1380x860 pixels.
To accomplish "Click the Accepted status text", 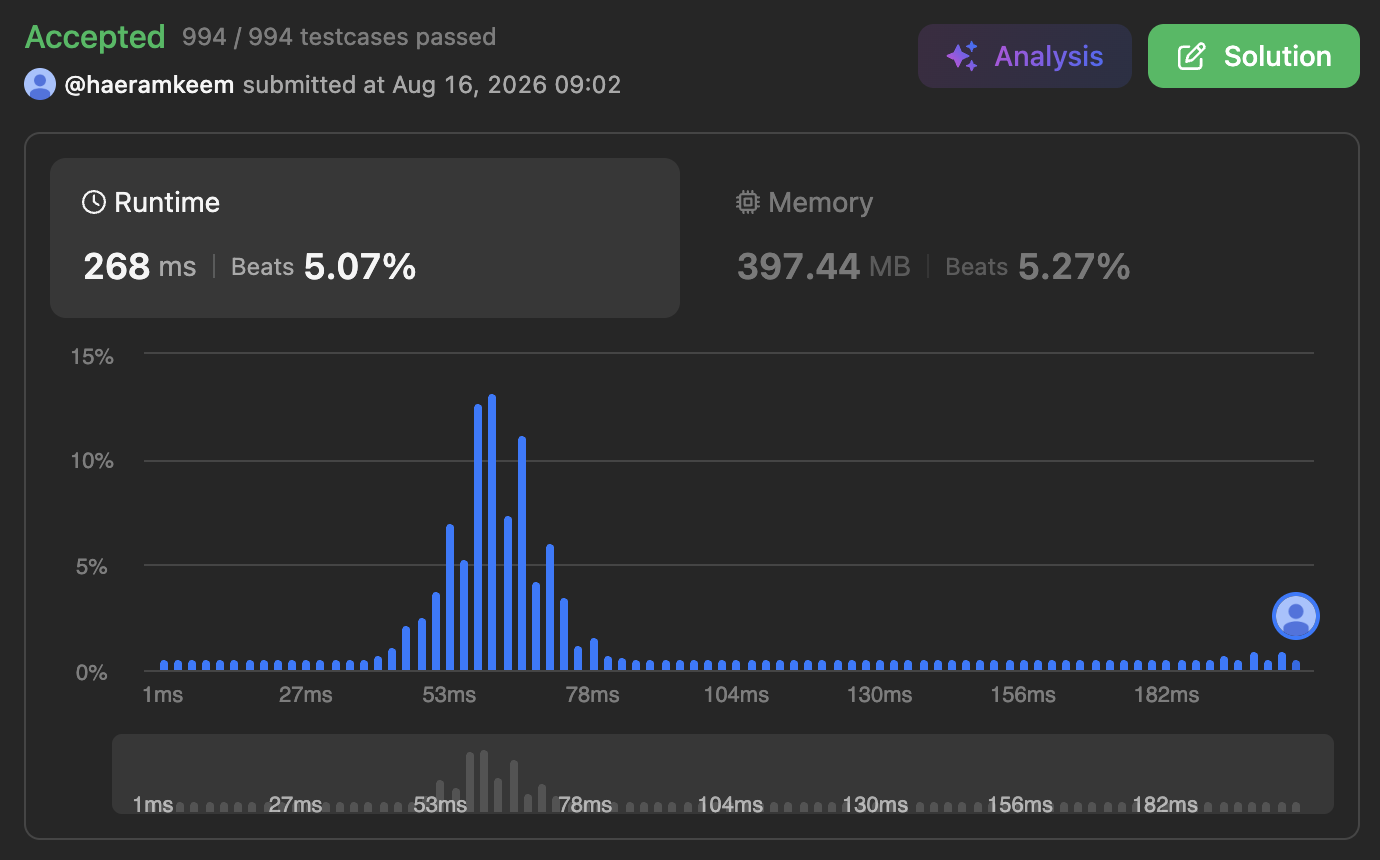I will pyautogui.click(x=95, y=37).
